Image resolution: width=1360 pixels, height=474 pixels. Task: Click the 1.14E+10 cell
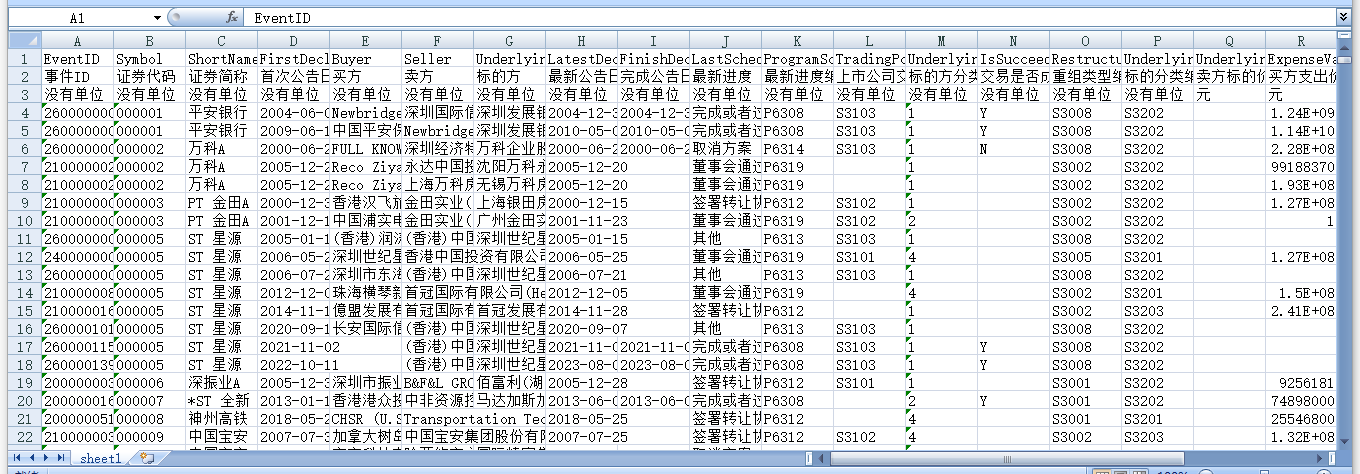pyautogui.click(x=1301, y=131)
